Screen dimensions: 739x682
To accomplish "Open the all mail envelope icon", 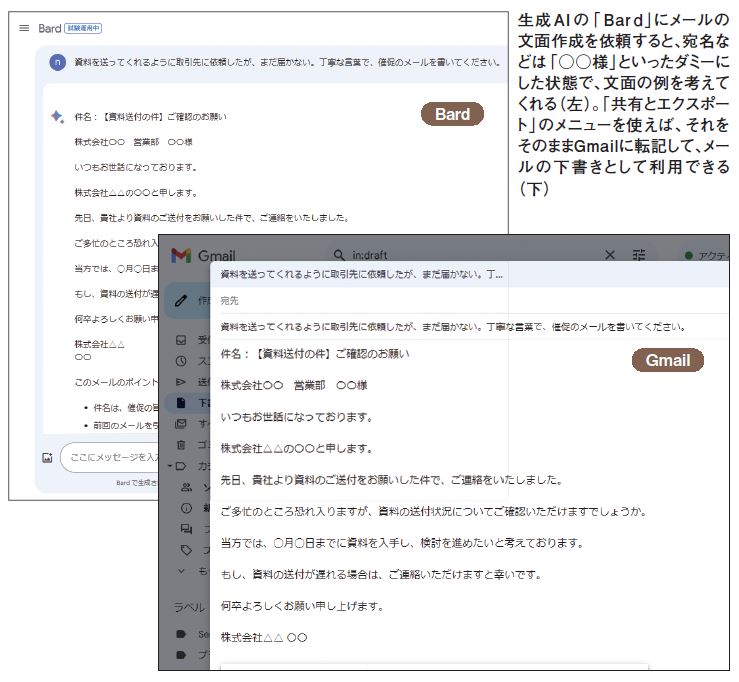I will pos(181,424).
